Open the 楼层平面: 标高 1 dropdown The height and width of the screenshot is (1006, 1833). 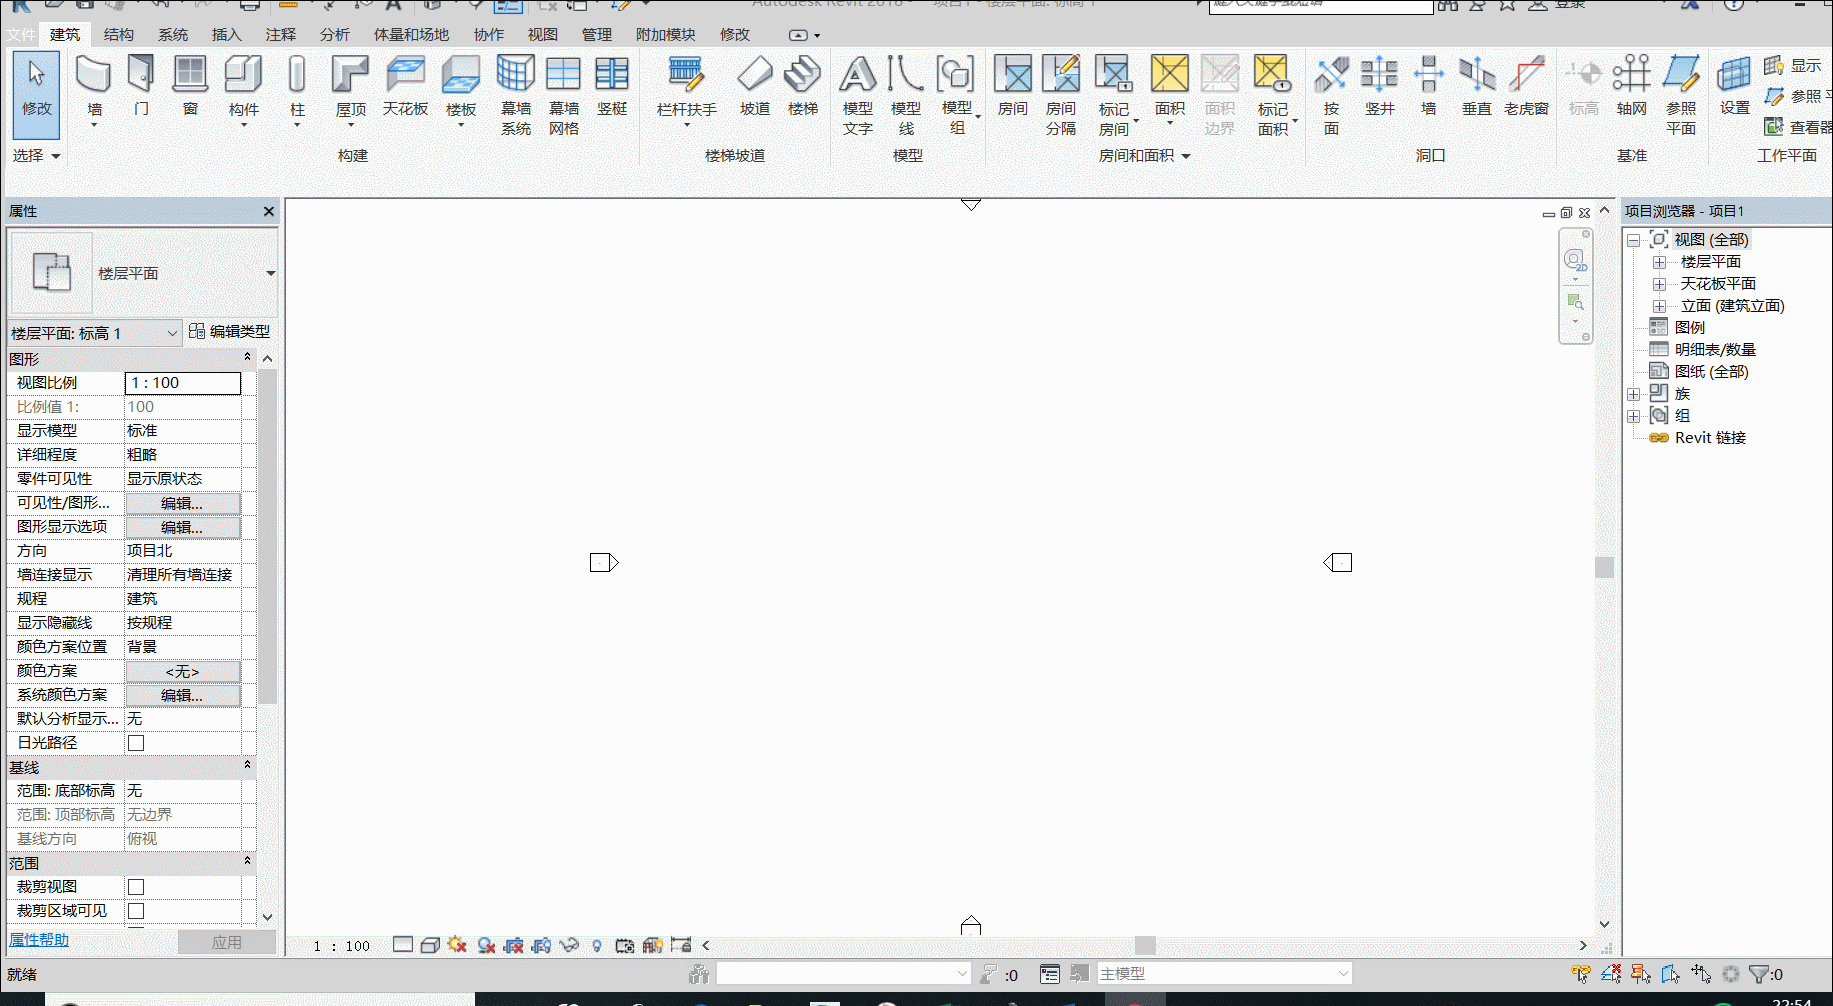(95, 333)
